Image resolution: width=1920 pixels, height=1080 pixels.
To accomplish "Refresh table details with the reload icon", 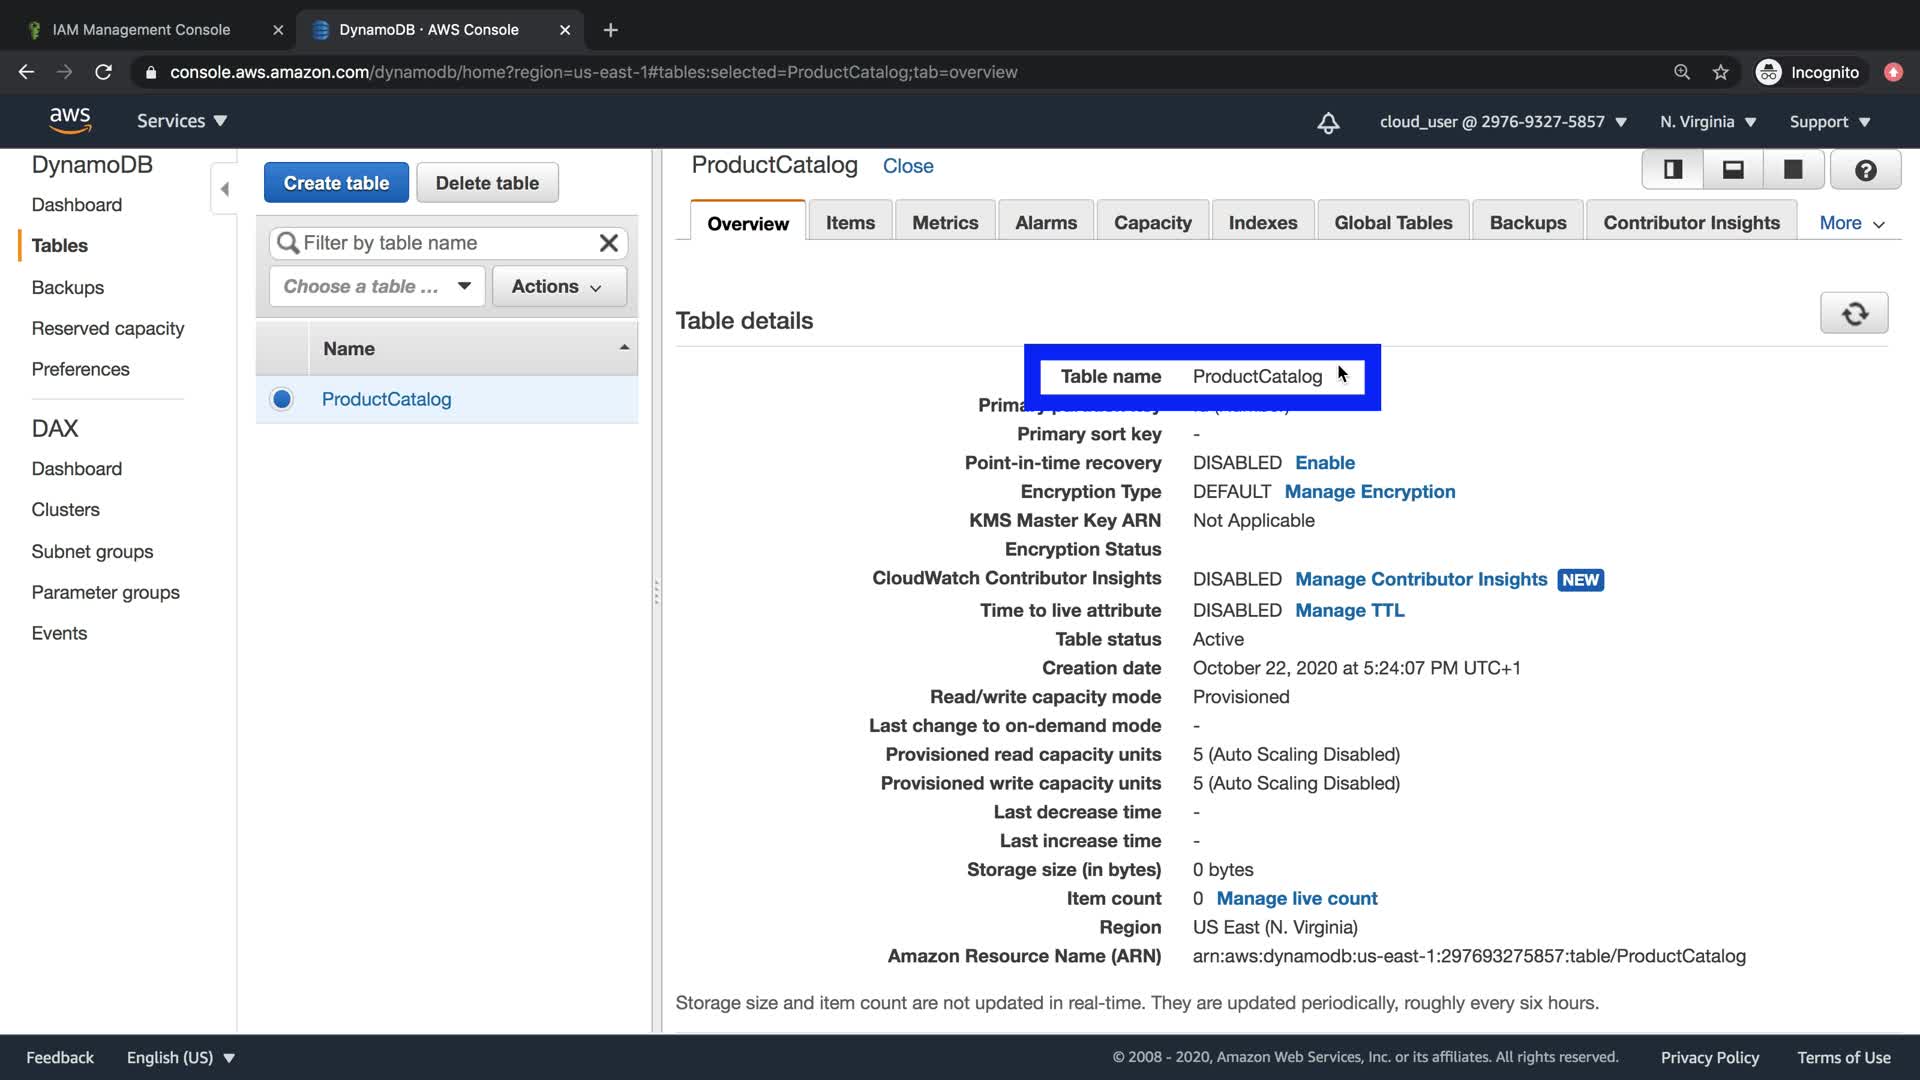I will click(1854, 314).
